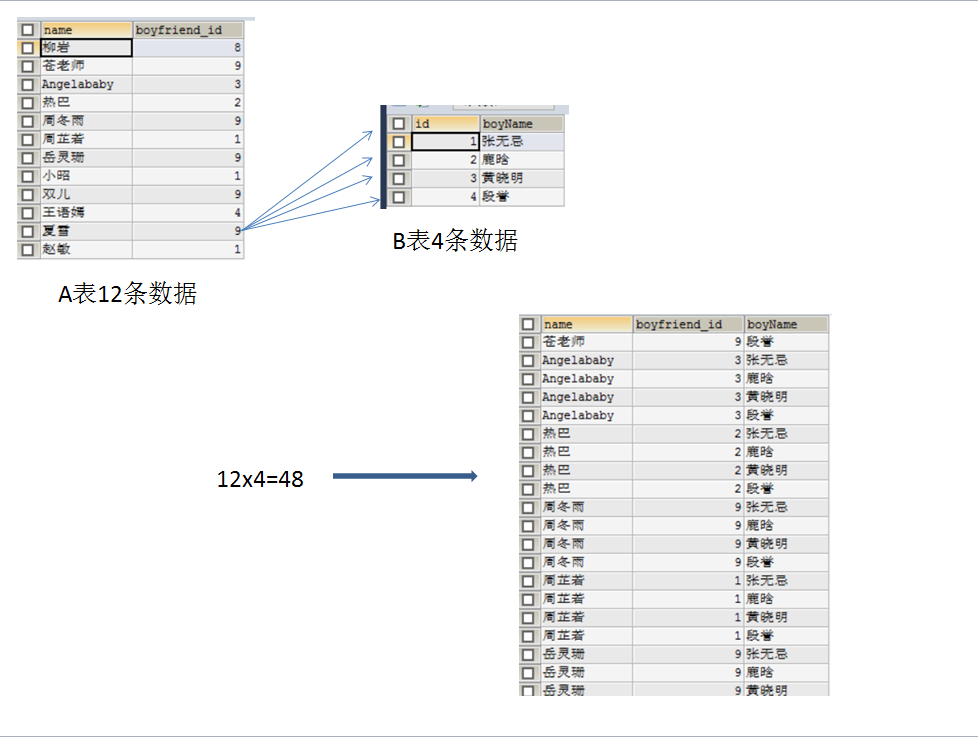Sort table A by the name column header
This screenshot has height=737, width=978.
tap(87, 29)
